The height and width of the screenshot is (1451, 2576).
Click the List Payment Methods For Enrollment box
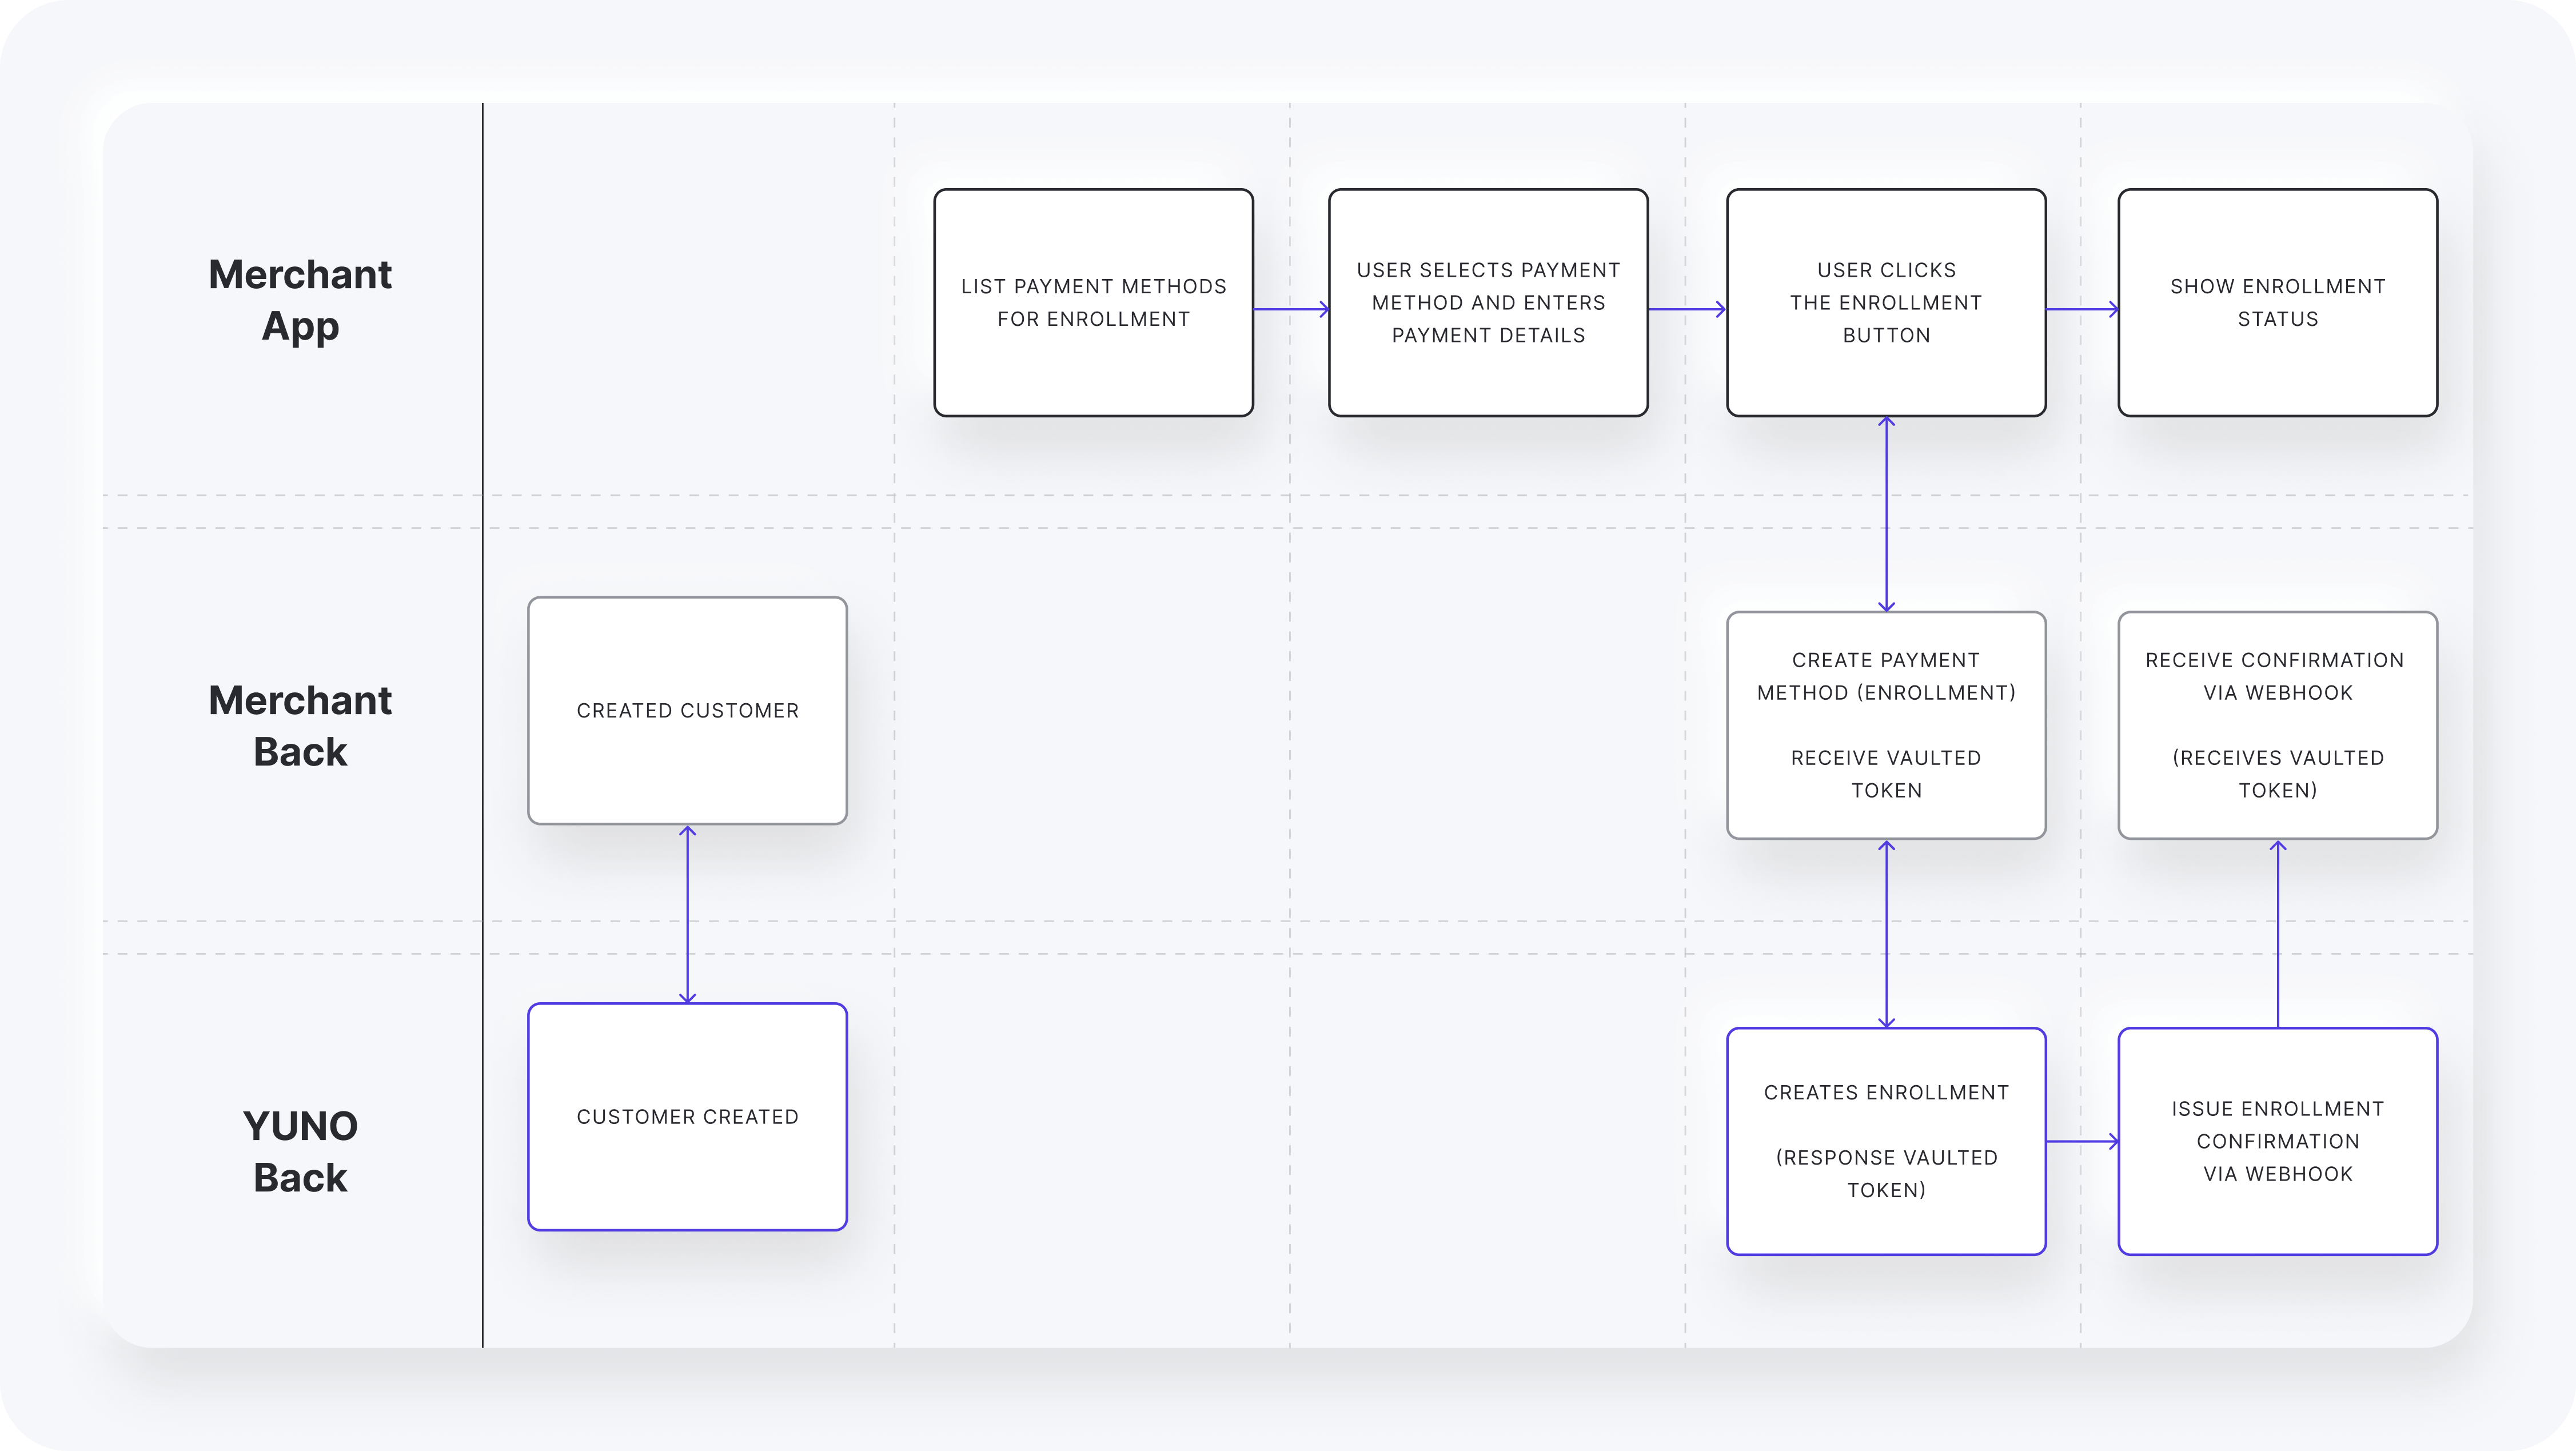tap(1093, 302)
